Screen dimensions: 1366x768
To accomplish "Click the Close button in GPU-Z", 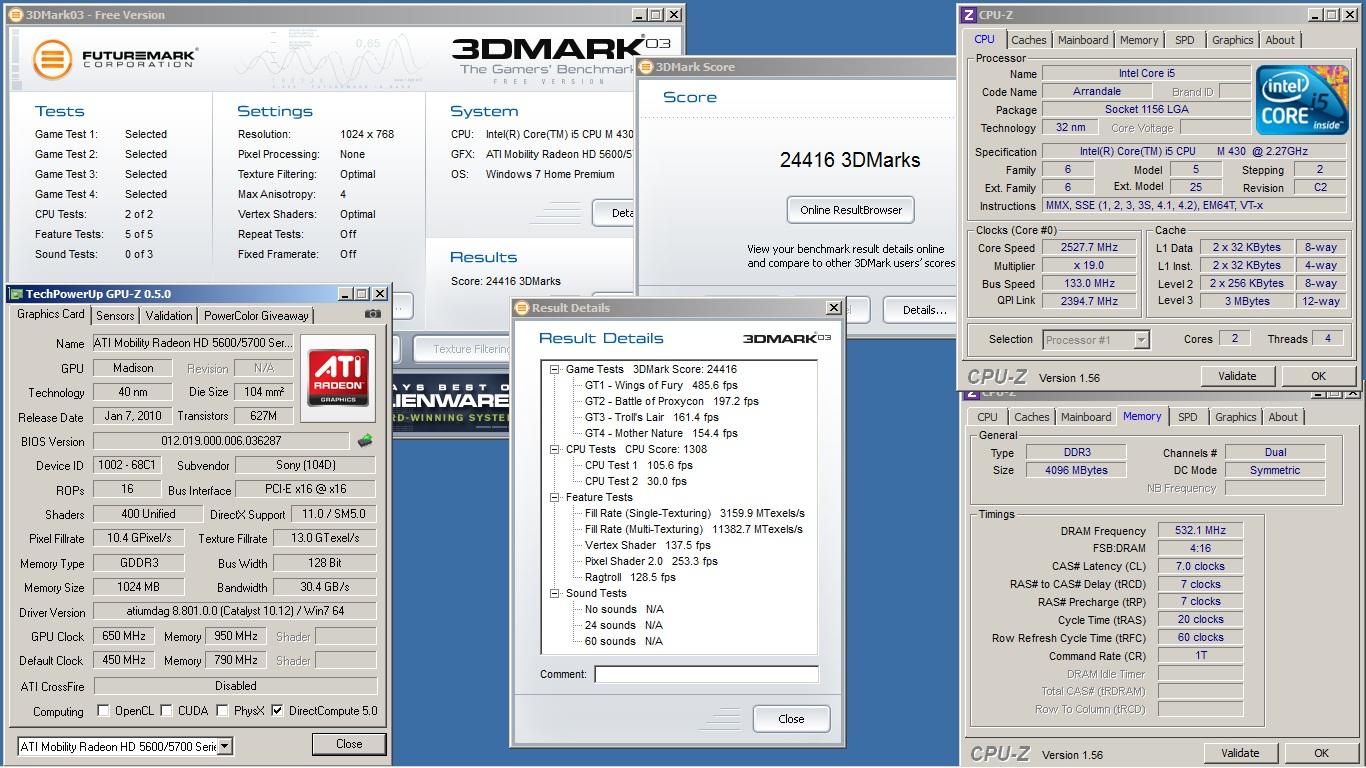I will click(349, 744).
